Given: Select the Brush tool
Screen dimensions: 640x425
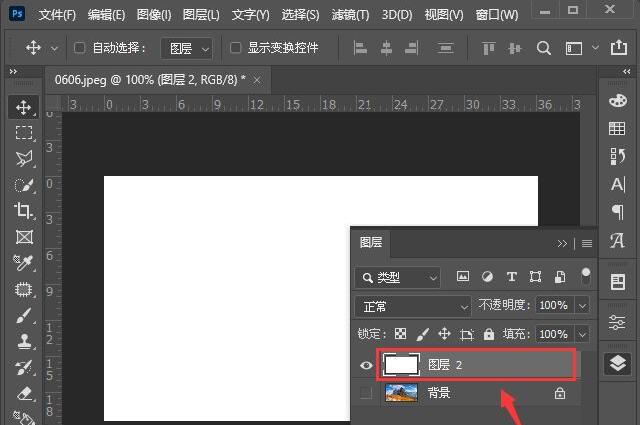Looking at the screenshot, I should click(x=24, y=315).
